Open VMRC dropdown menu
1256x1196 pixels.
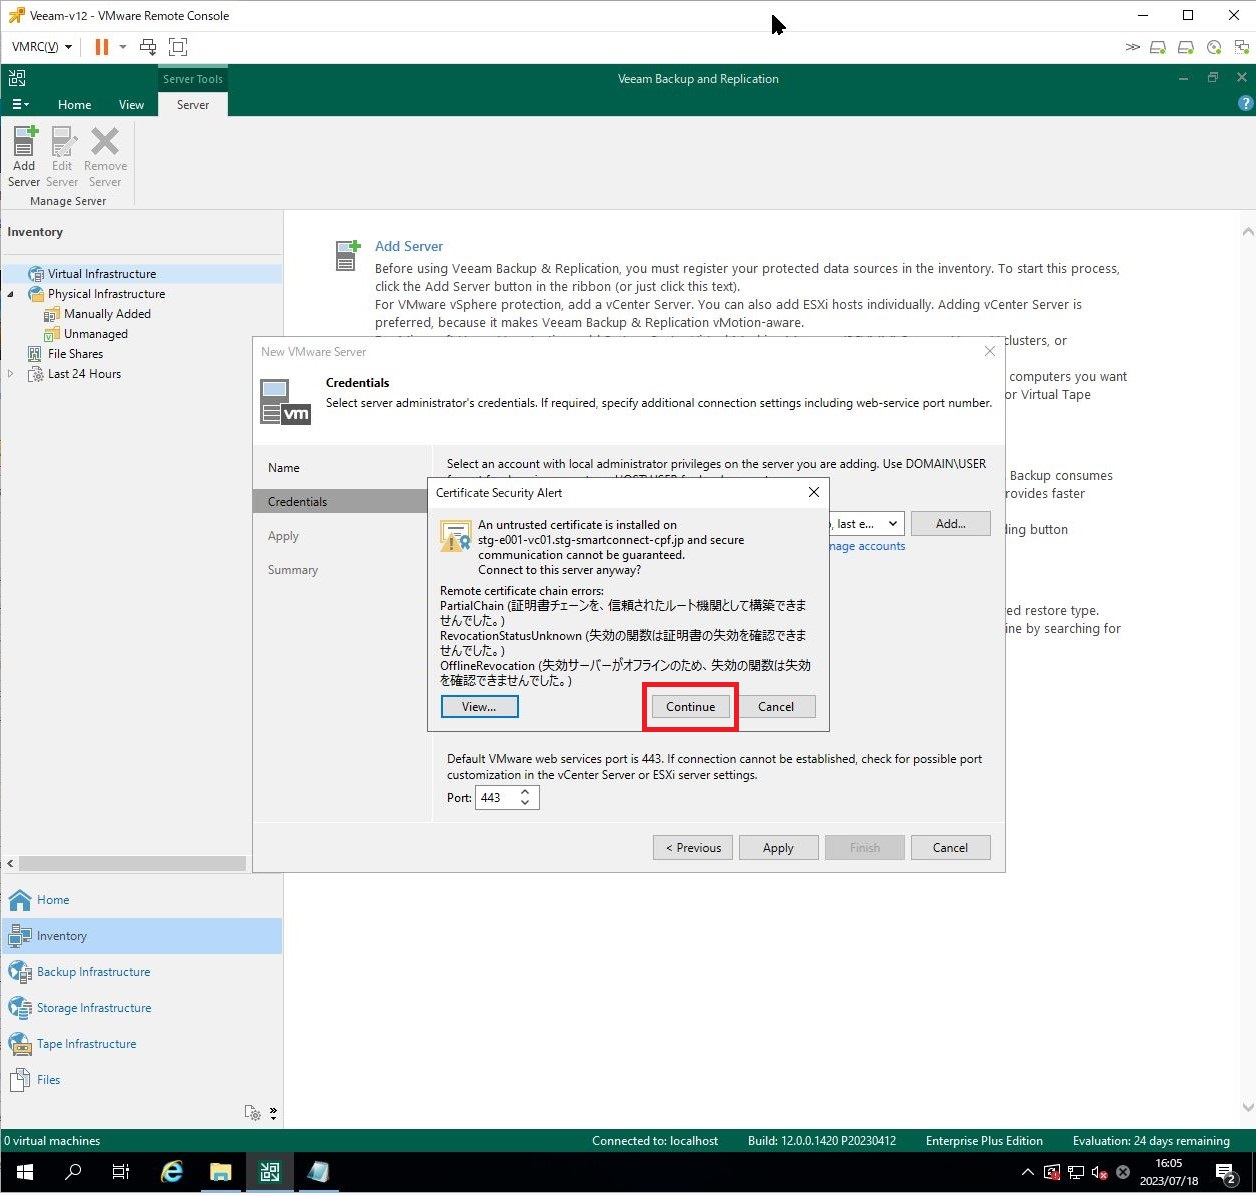tap(41, 46)
